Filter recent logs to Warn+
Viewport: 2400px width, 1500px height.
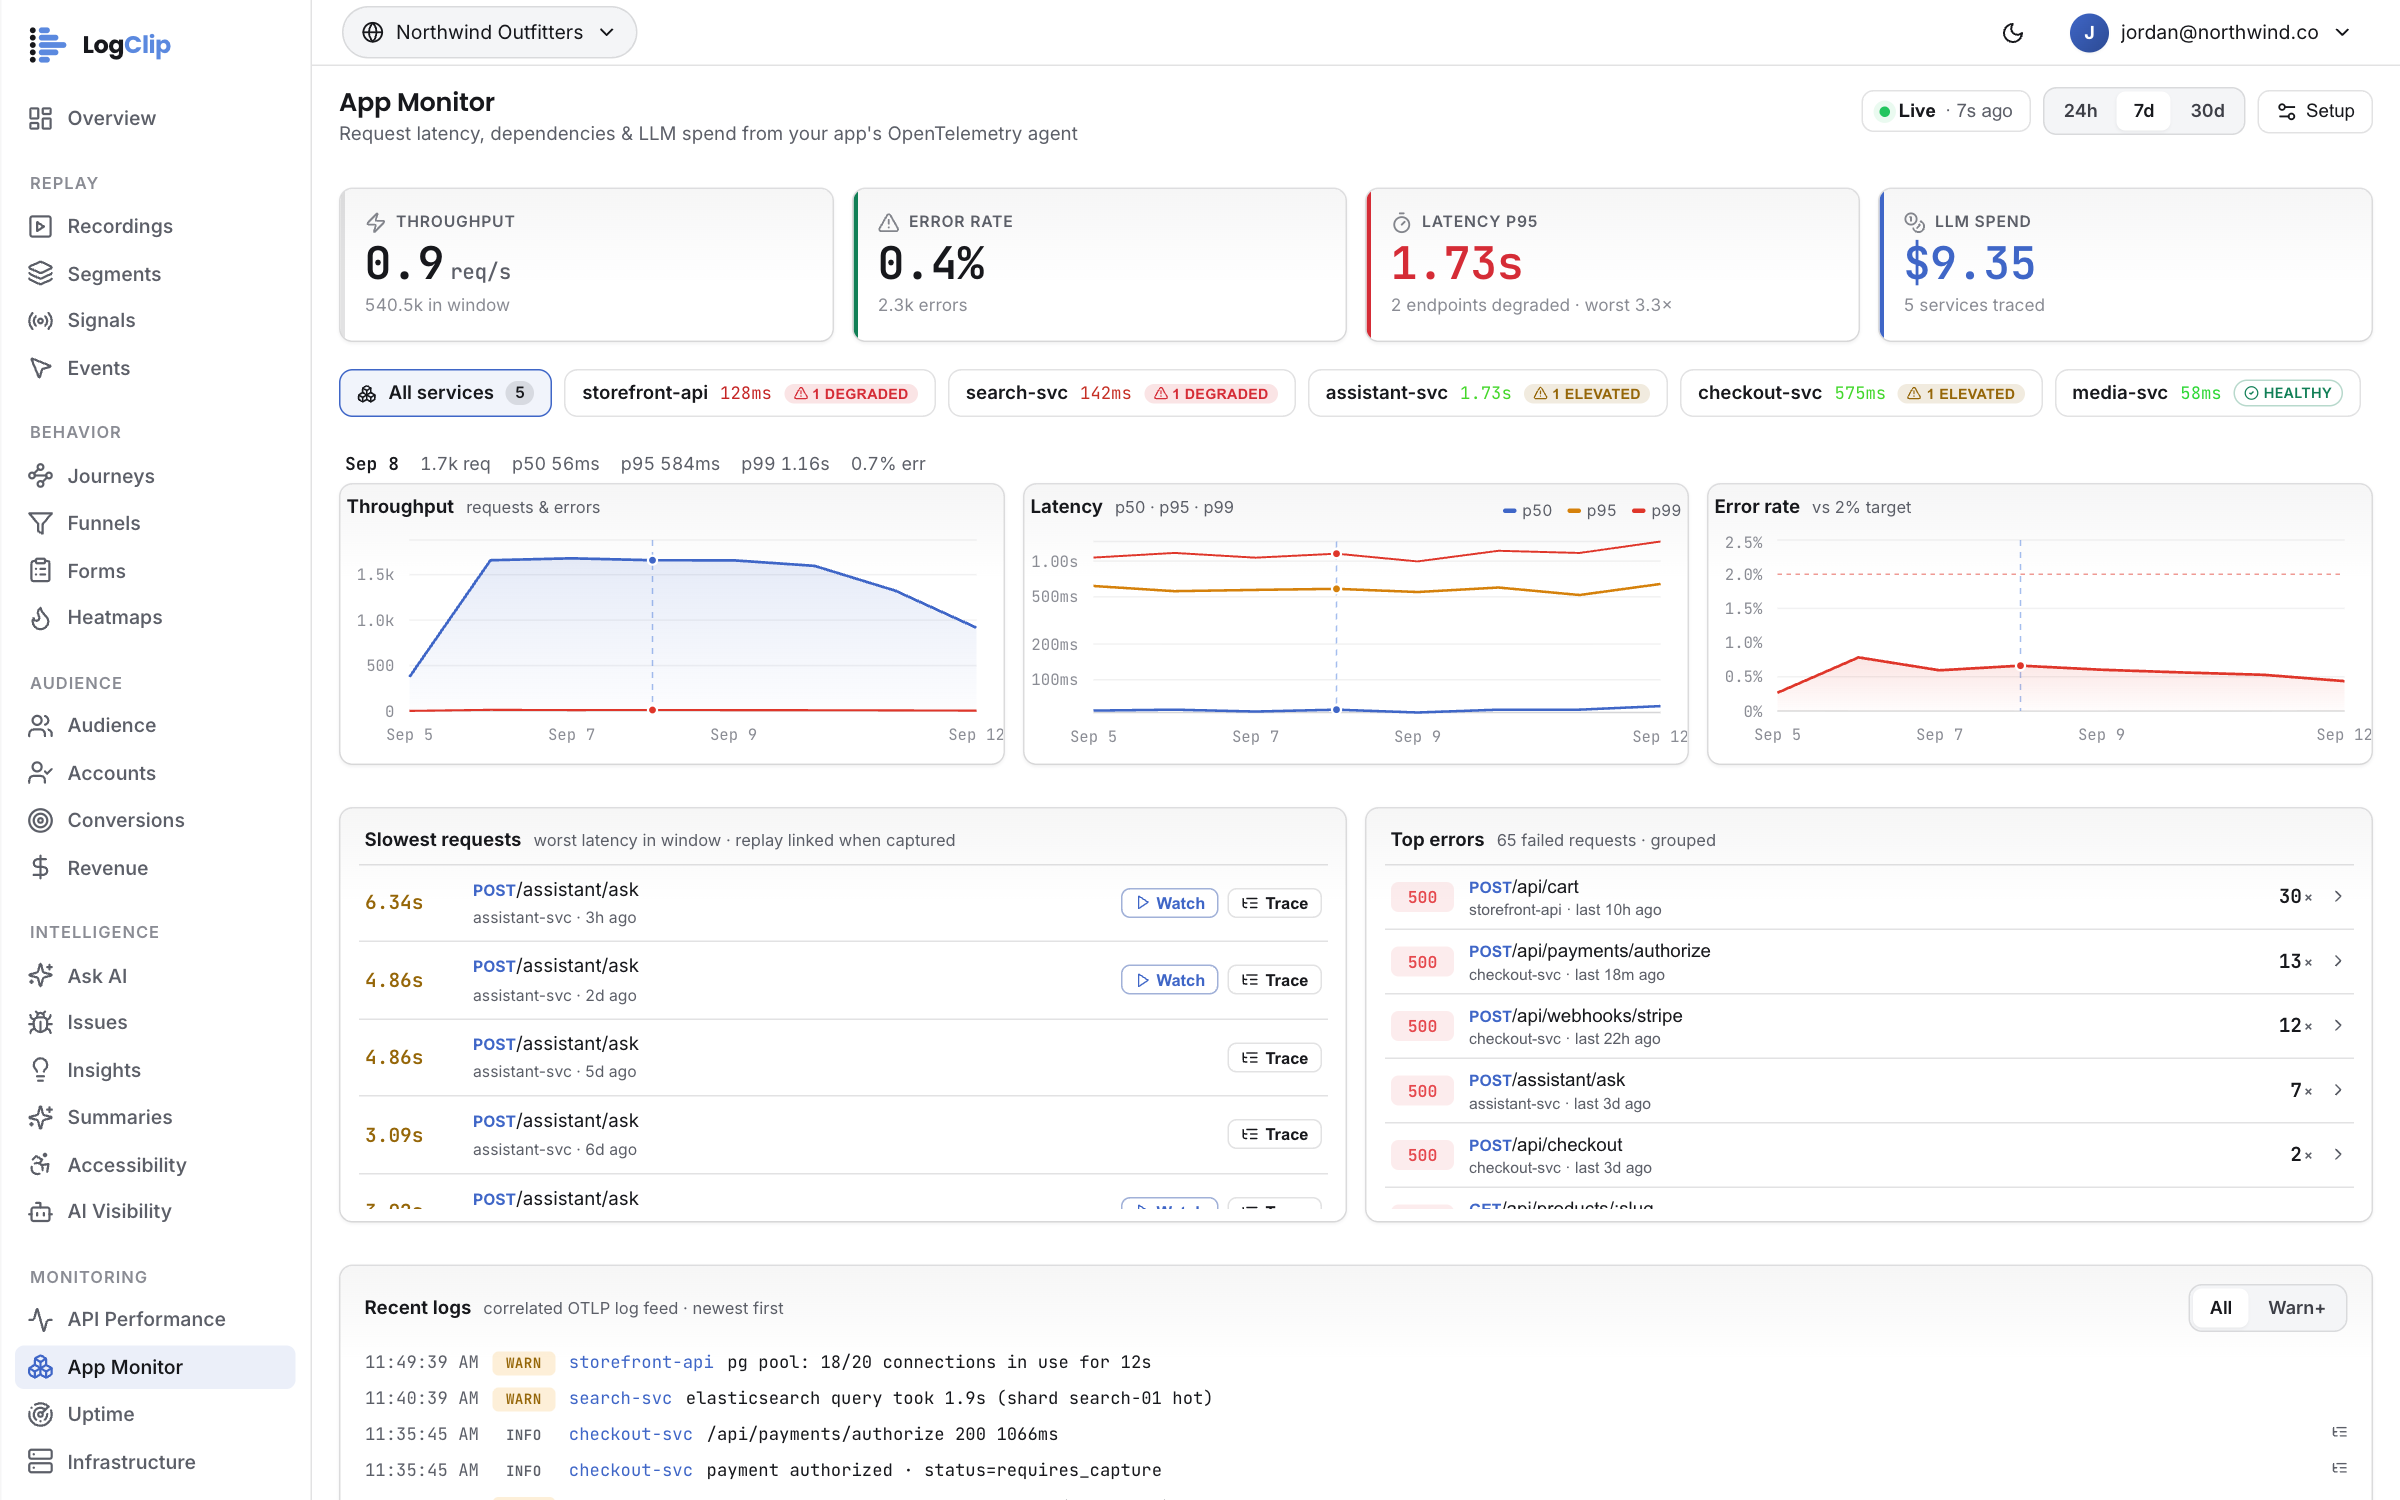click(2296, 1308)
